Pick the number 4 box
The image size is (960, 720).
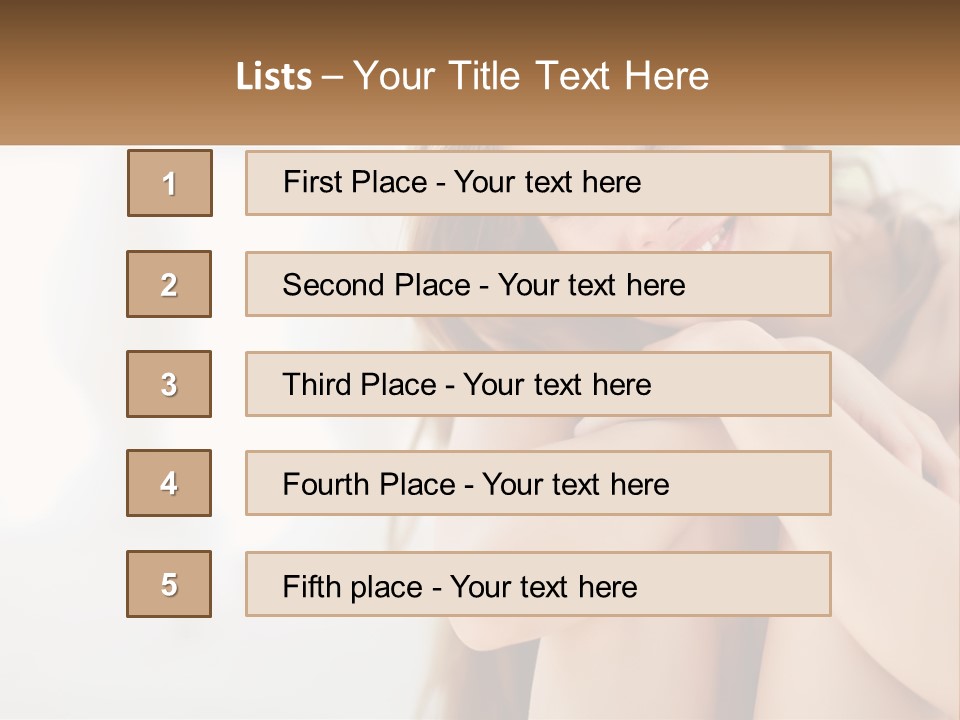click(x=169, y=483)
